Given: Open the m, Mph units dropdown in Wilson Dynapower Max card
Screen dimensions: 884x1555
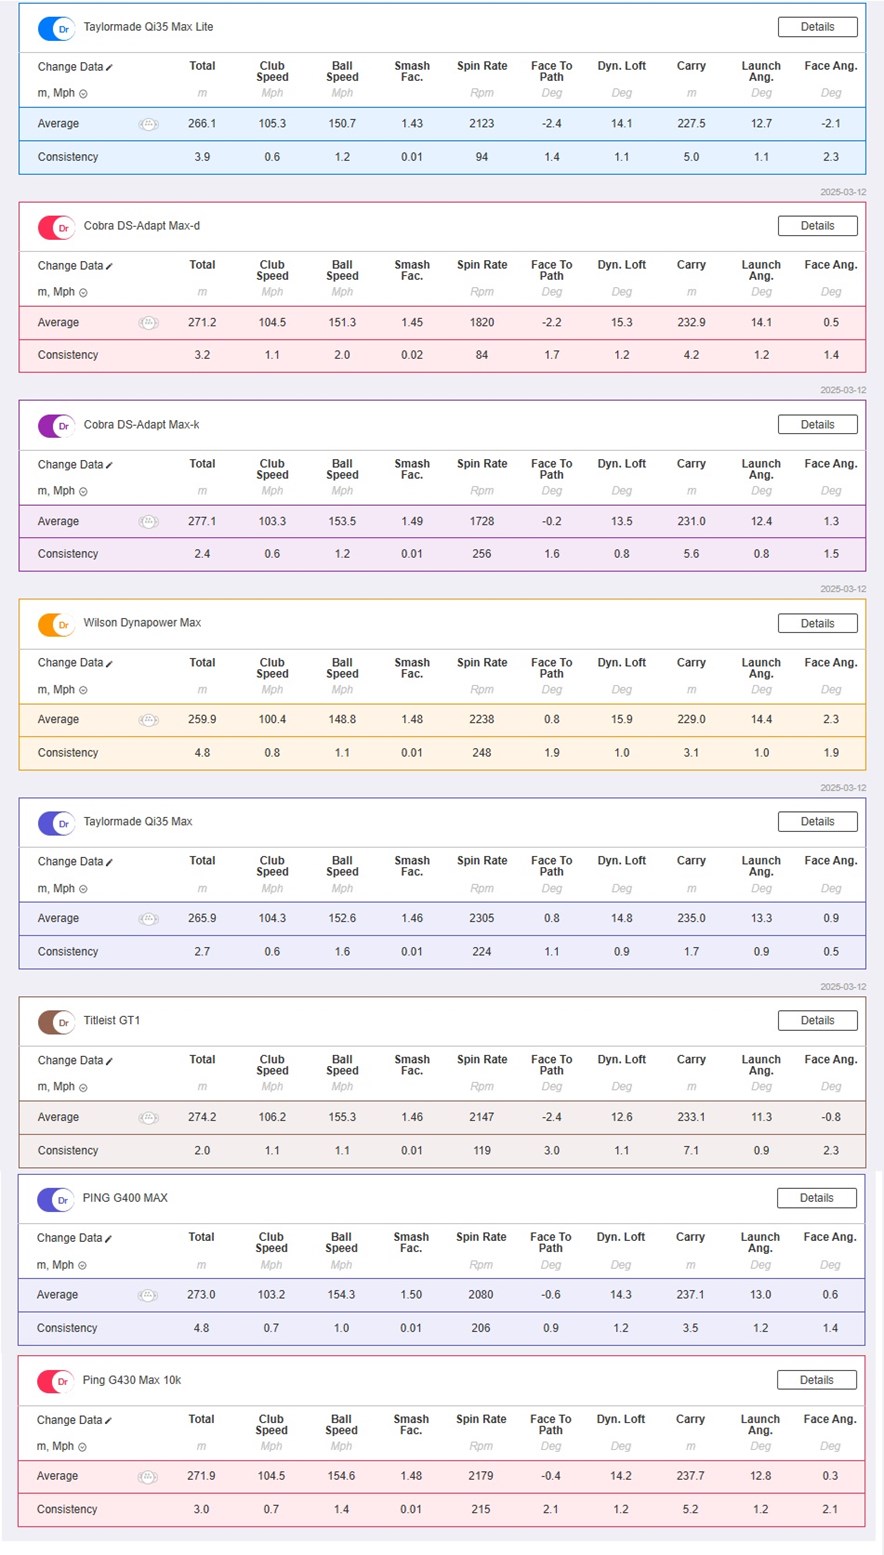Looking at the screenshot, I should pyautogui.click(x=62, y=690).
